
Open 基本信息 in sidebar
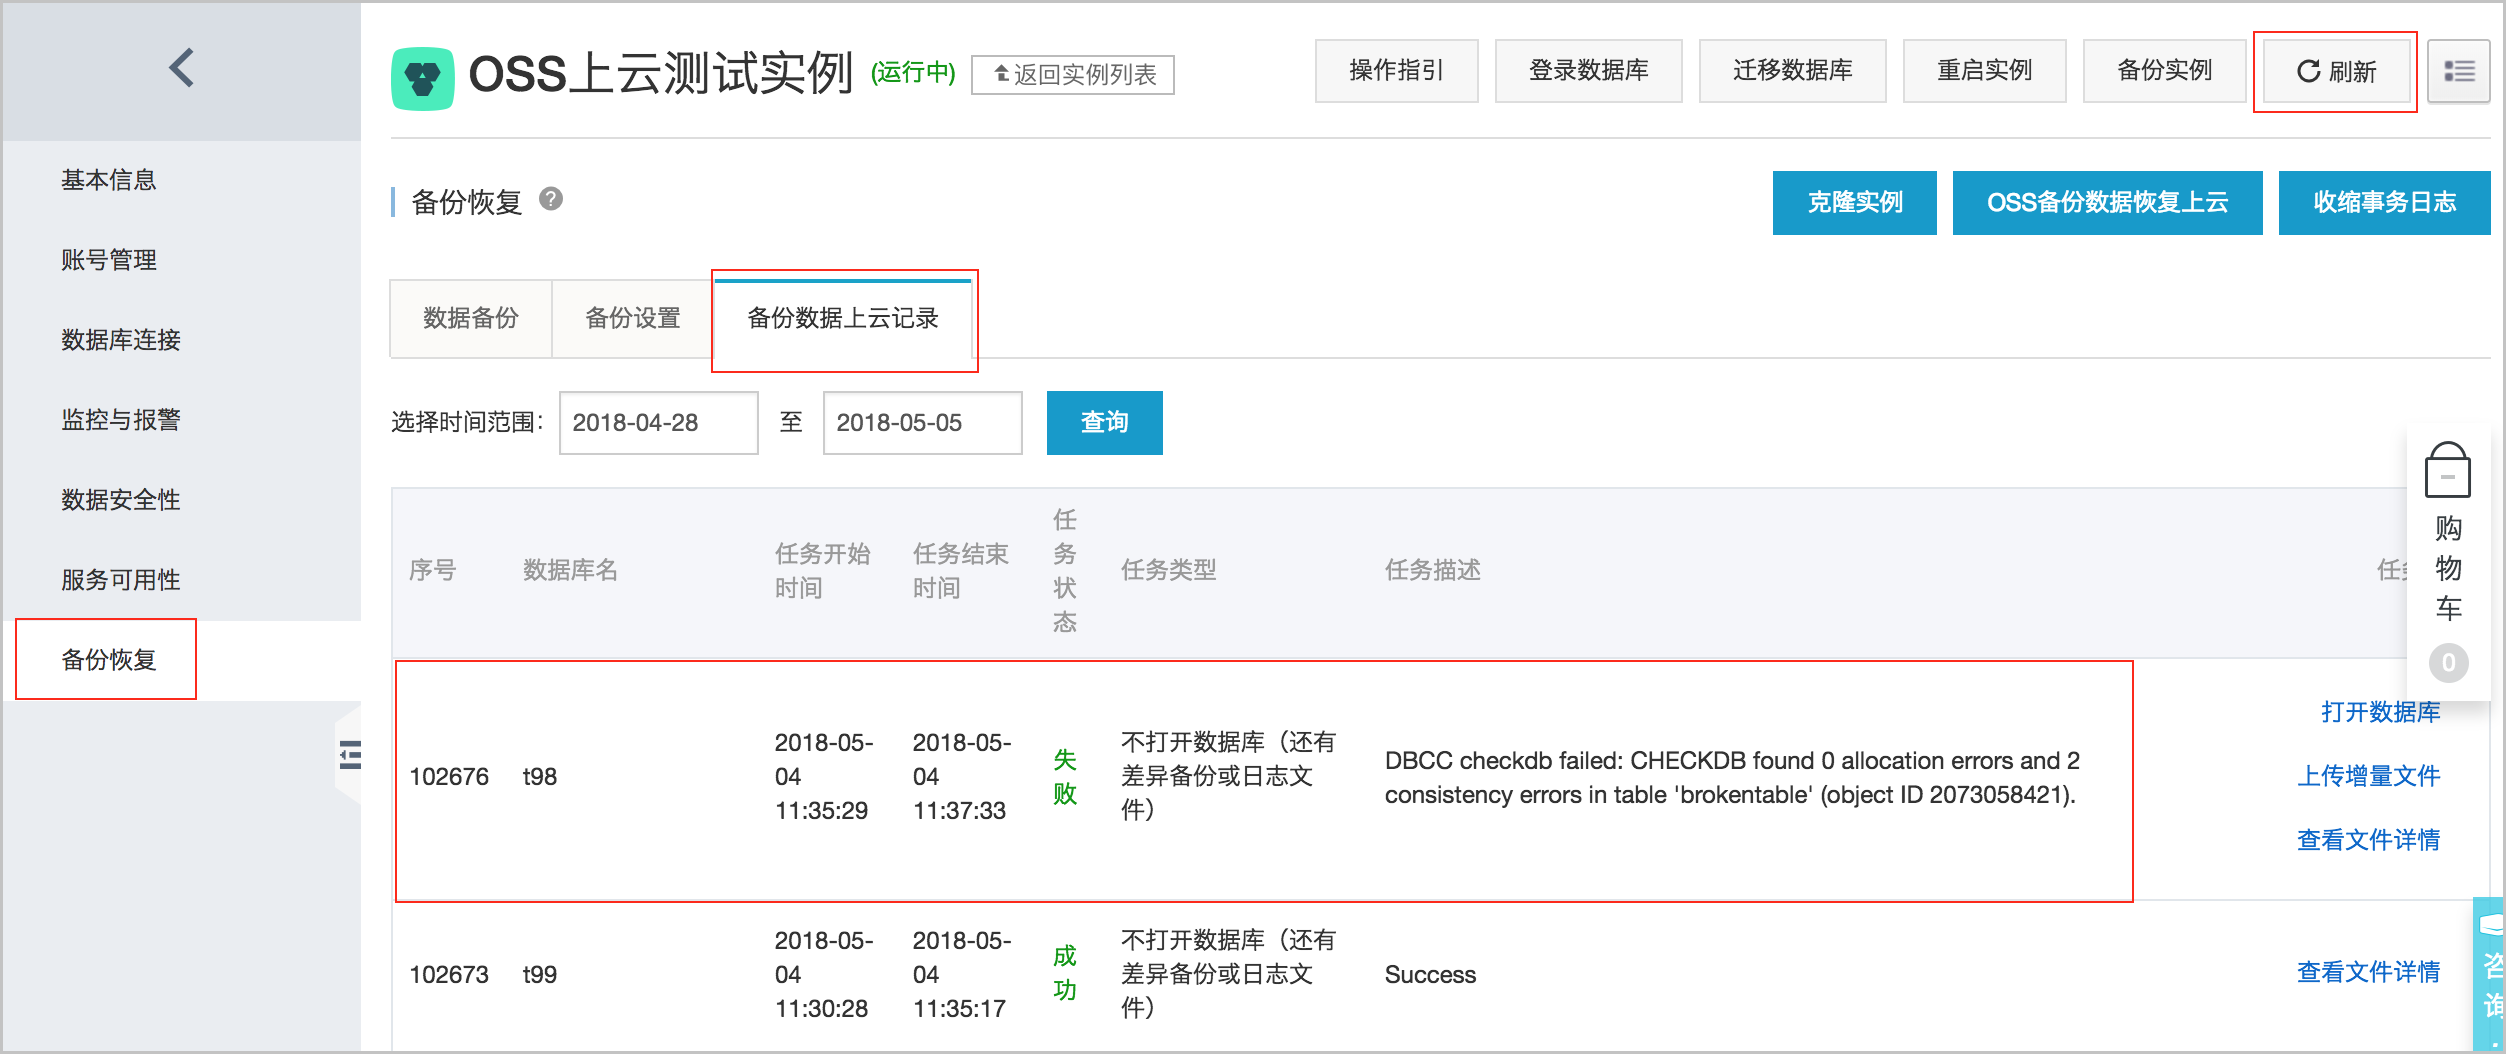coord(109,180)
